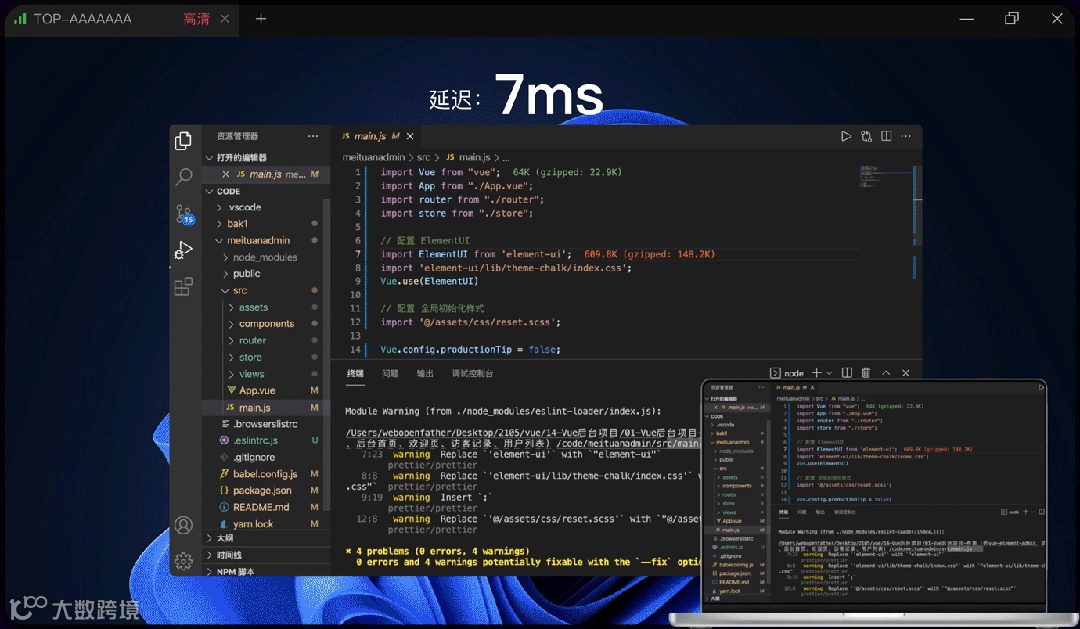Open the Explorer files icon in activity bar
This screenshot has width=1080, height=629.
[x=183, y=141]
